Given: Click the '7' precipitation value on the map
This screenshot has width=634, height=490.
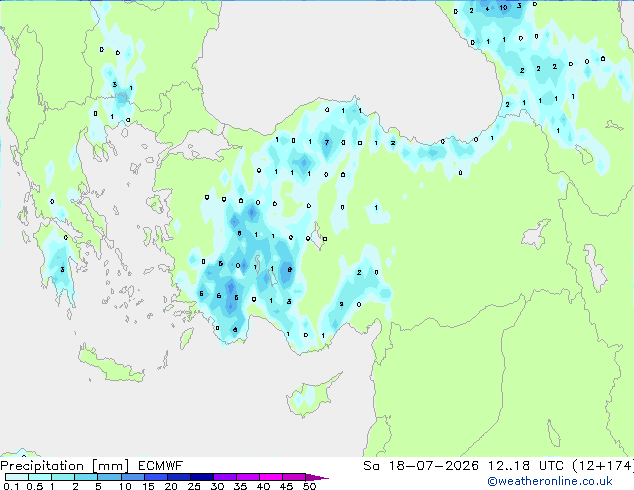Looking at the screenshot, I should click(x=327, y=142).
